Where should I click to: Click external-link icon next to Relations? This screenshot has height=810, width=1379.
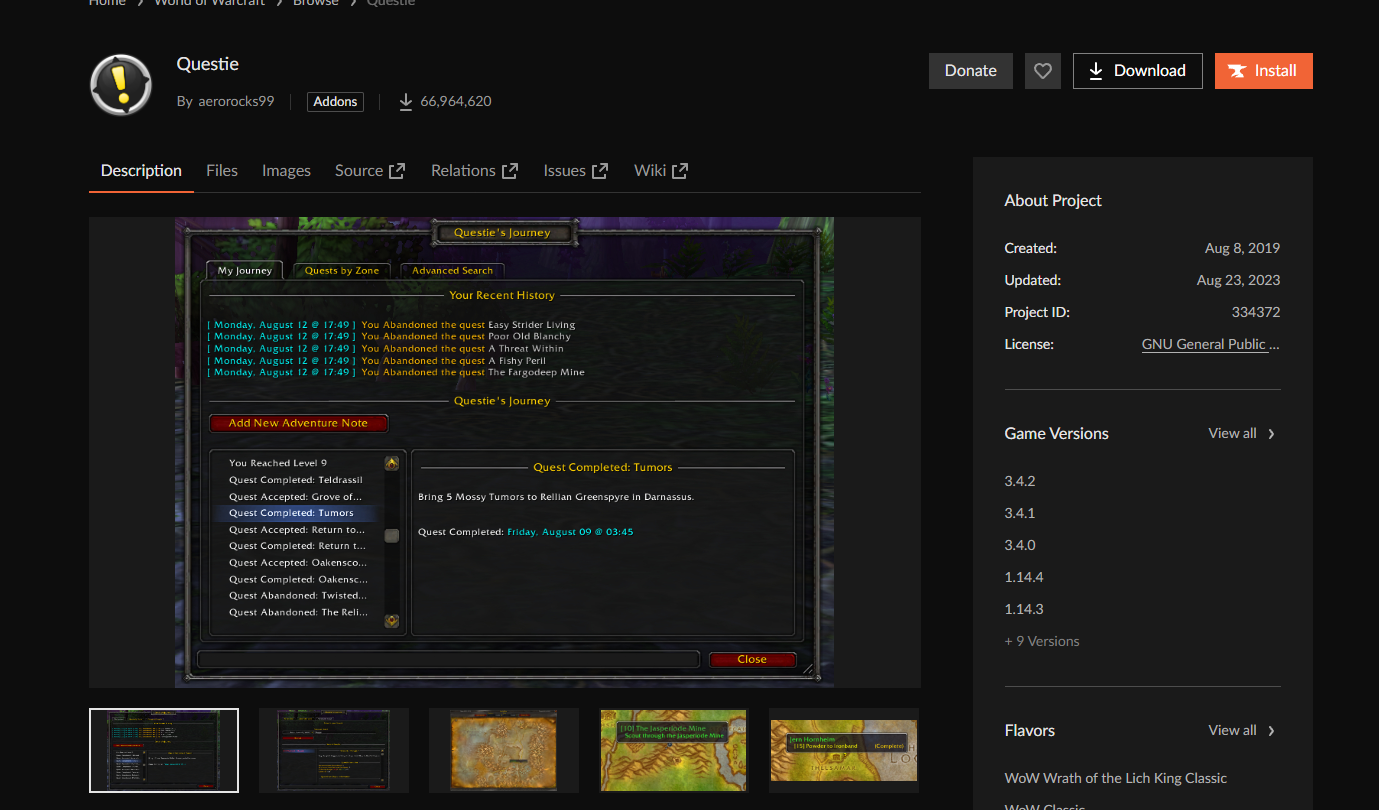pyautogui.click(x=510, y=171)
